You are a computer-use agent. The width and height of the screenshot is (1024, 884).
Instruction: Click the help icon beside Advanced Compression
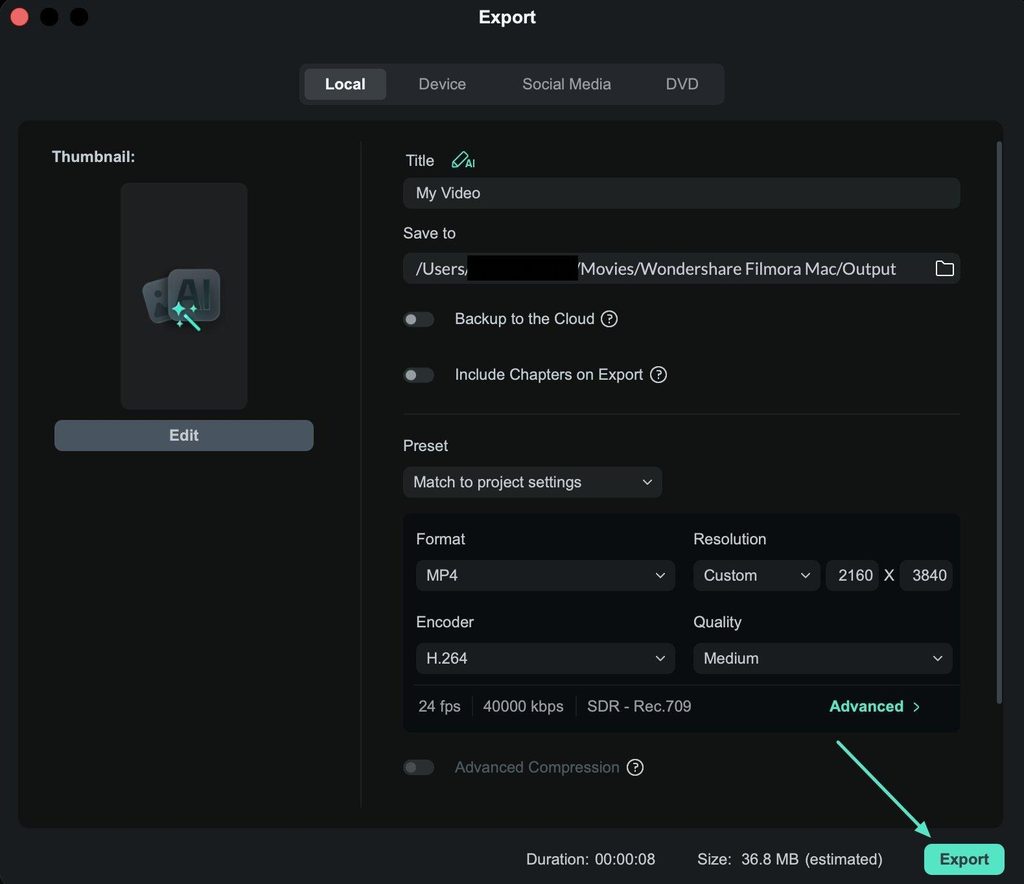click(635, 767)
